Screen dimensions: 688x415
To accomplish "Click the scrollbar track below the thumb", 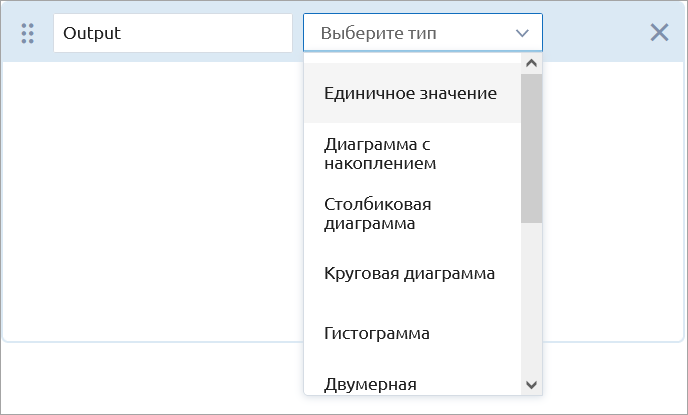I will point(531,298).
